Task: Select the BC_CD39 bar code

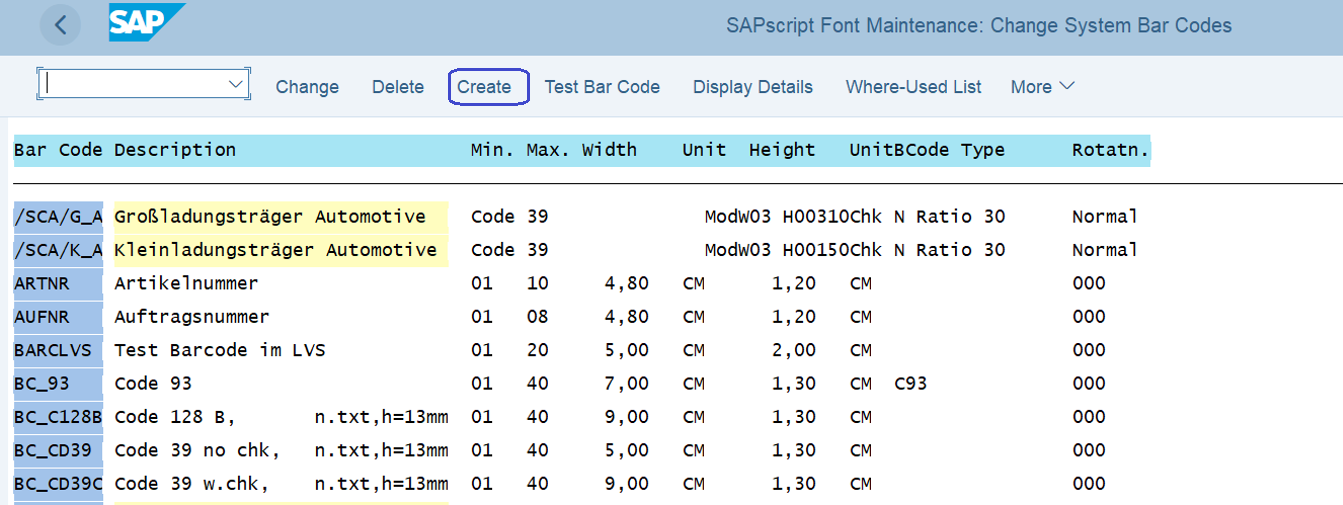Action: pos(58,450)
